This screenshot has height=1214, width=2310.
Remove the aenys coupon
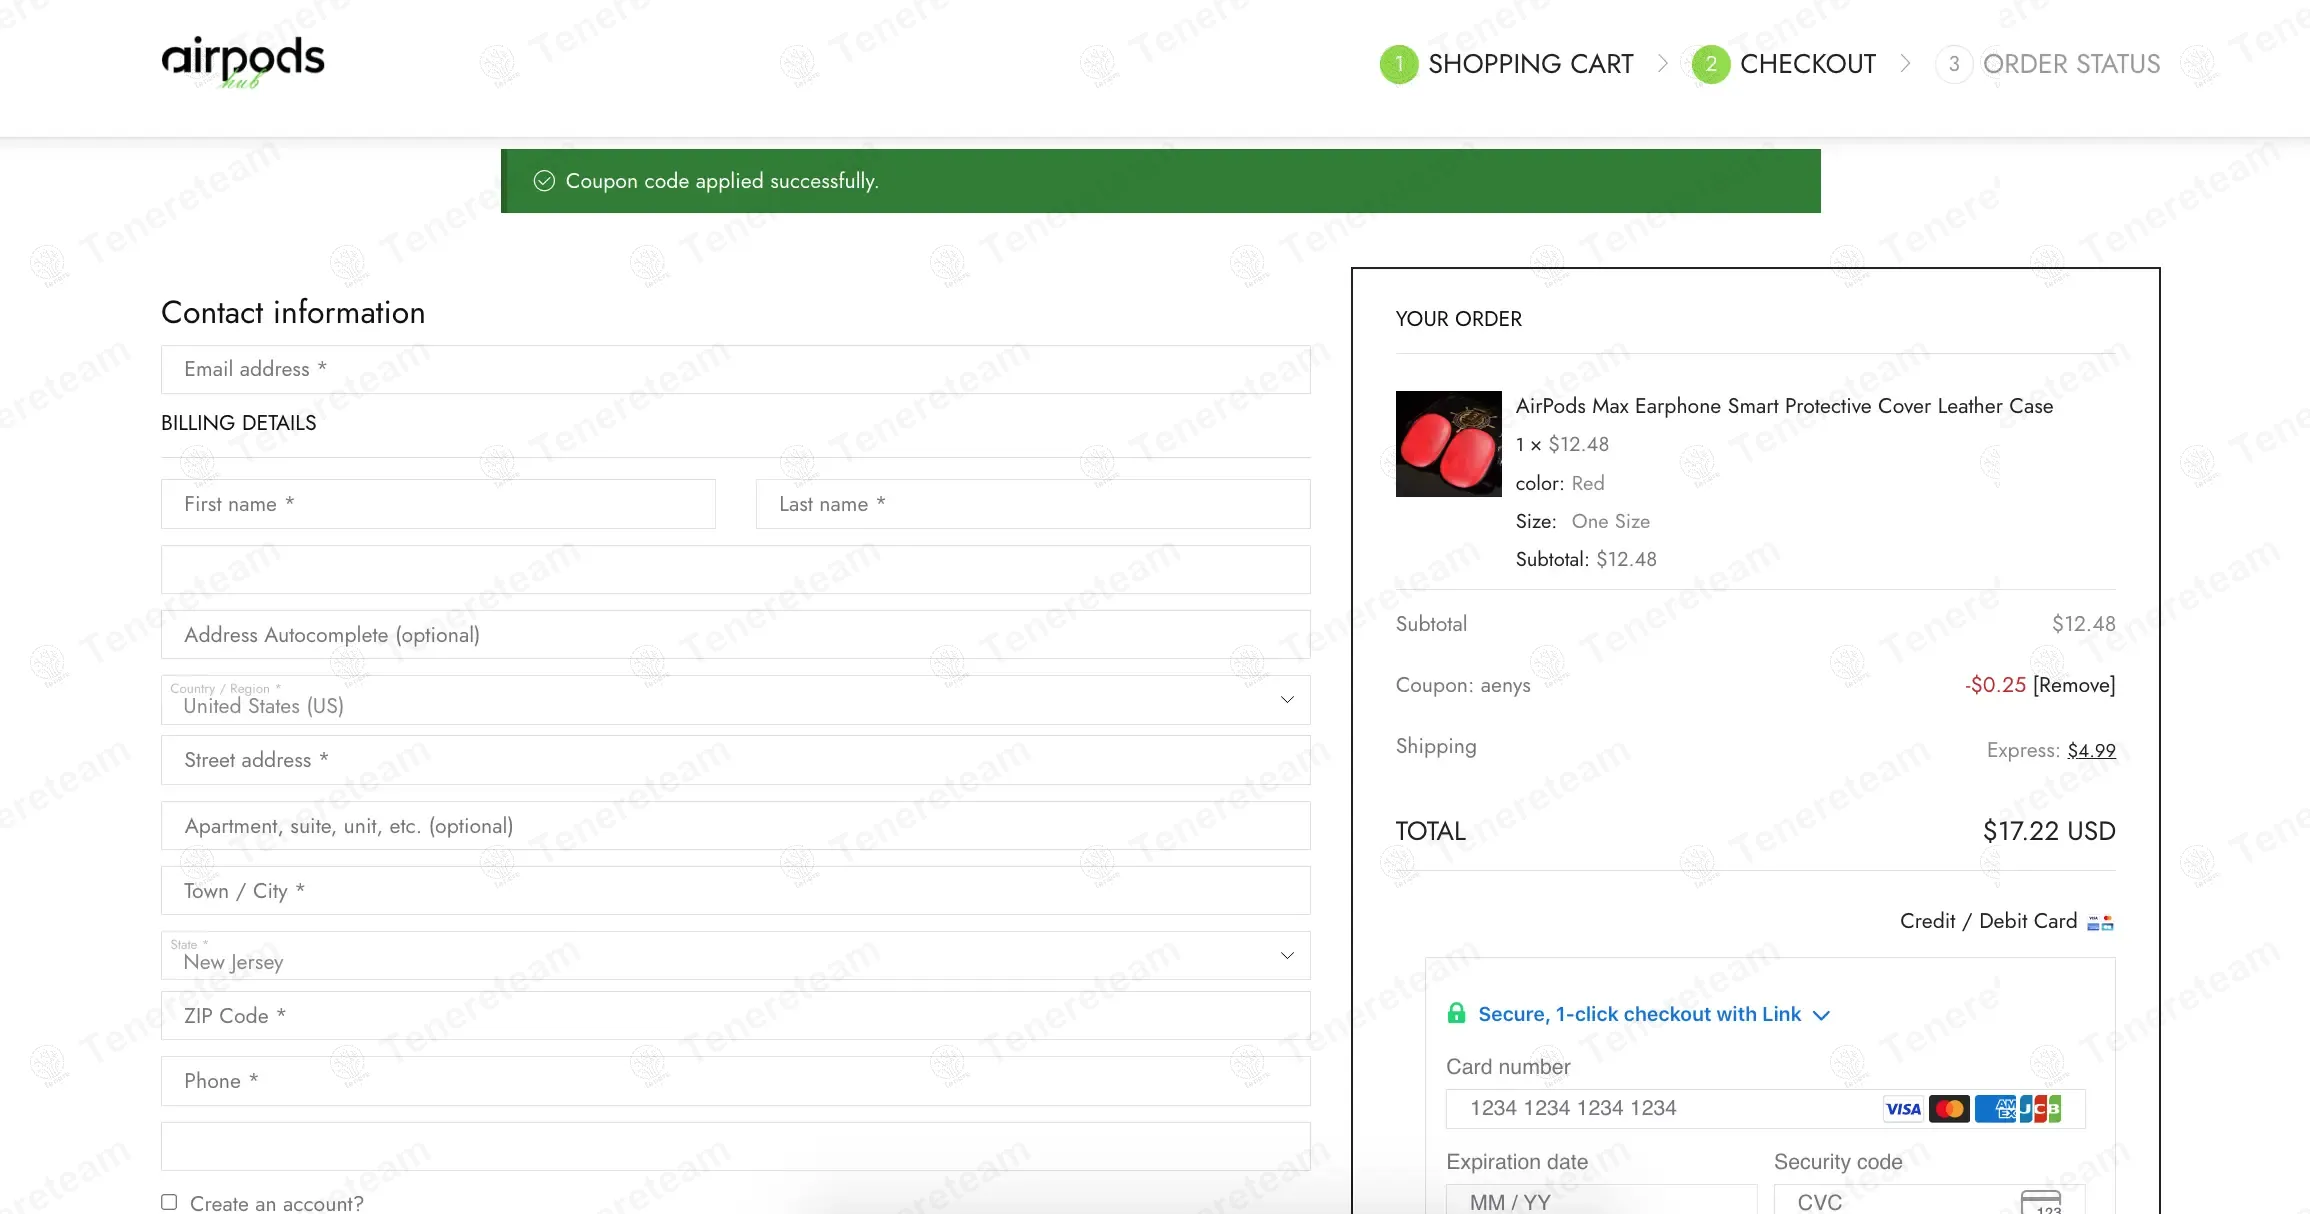click(2074, 685)
